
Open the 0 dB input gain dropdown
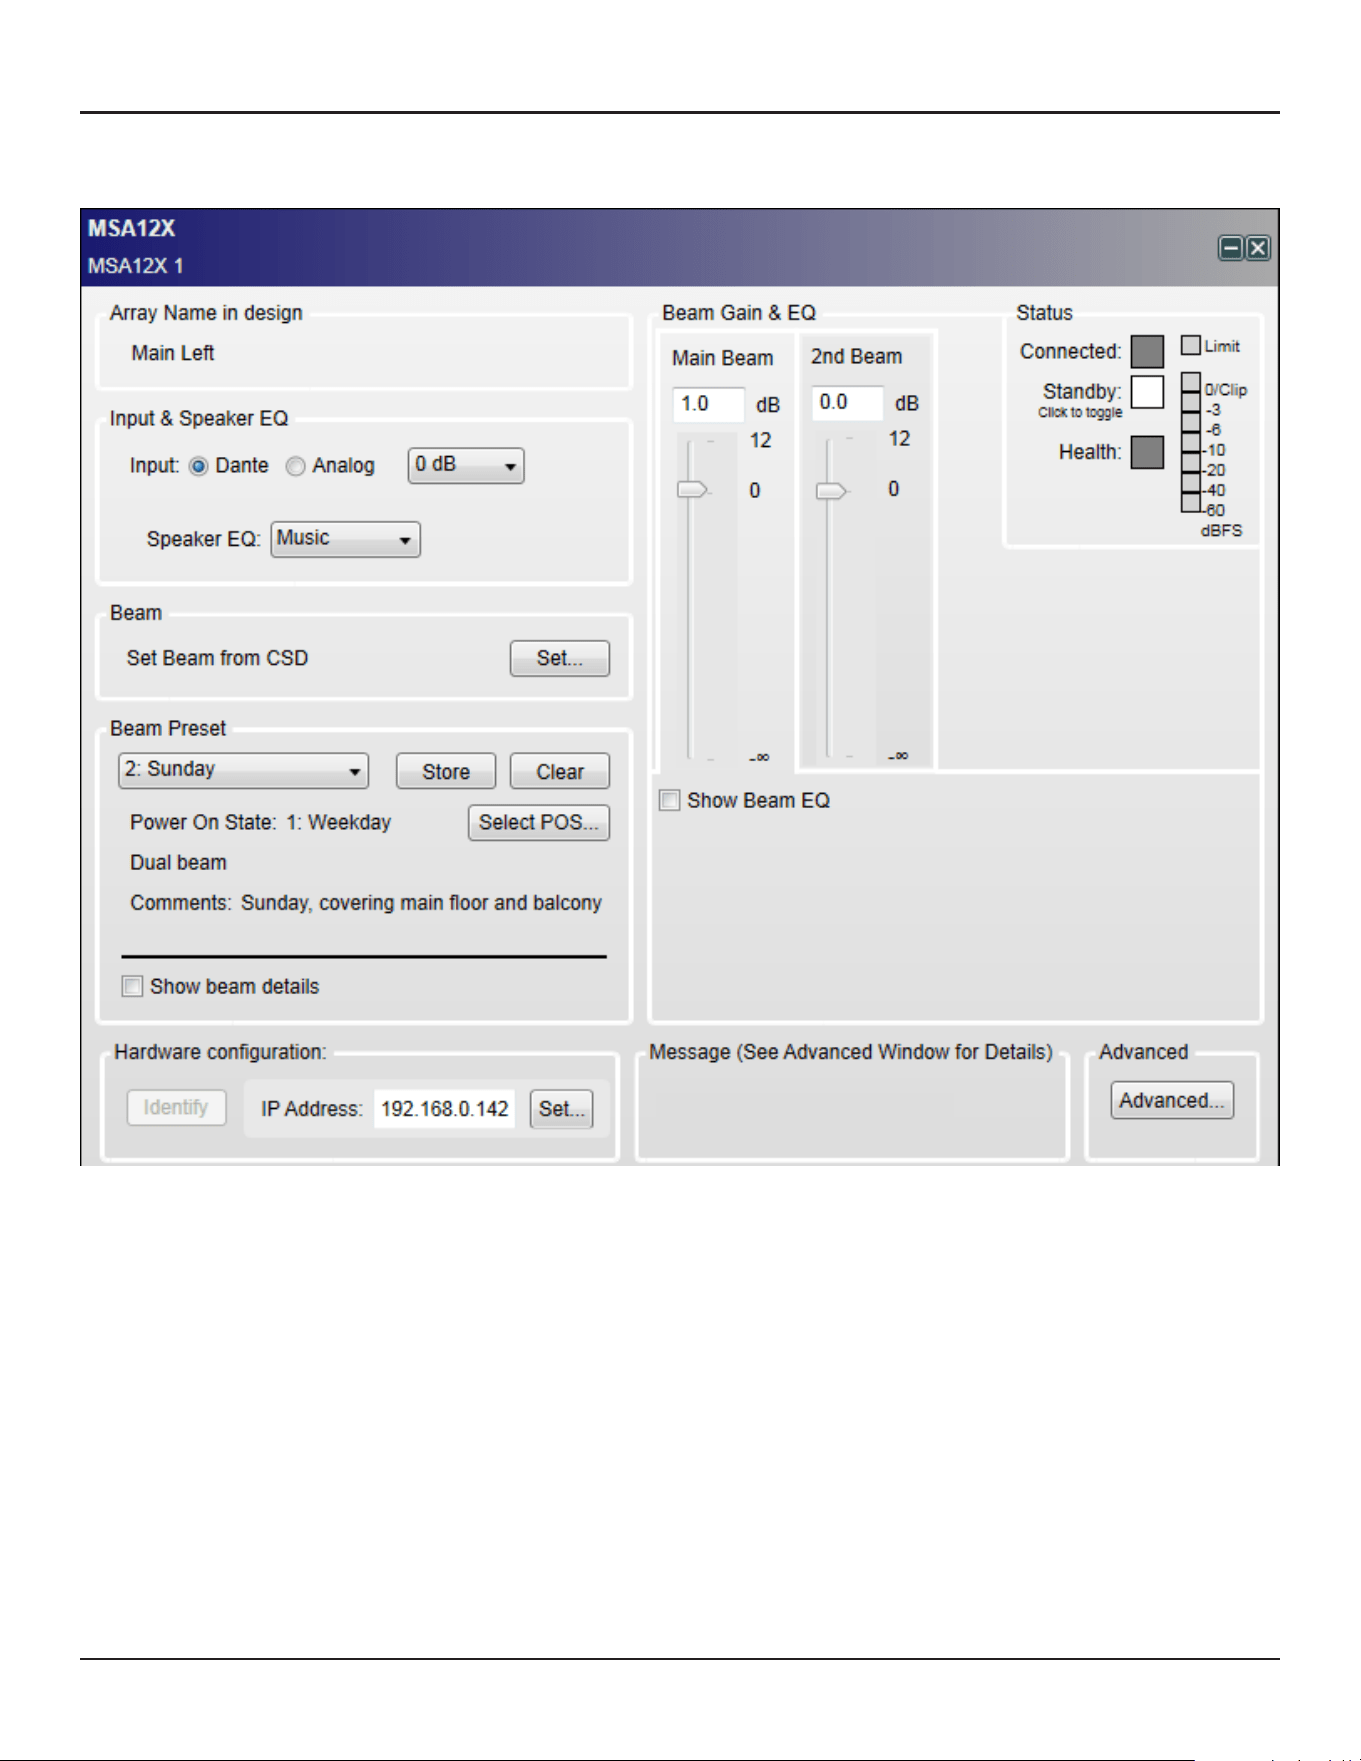click(466, 465)
